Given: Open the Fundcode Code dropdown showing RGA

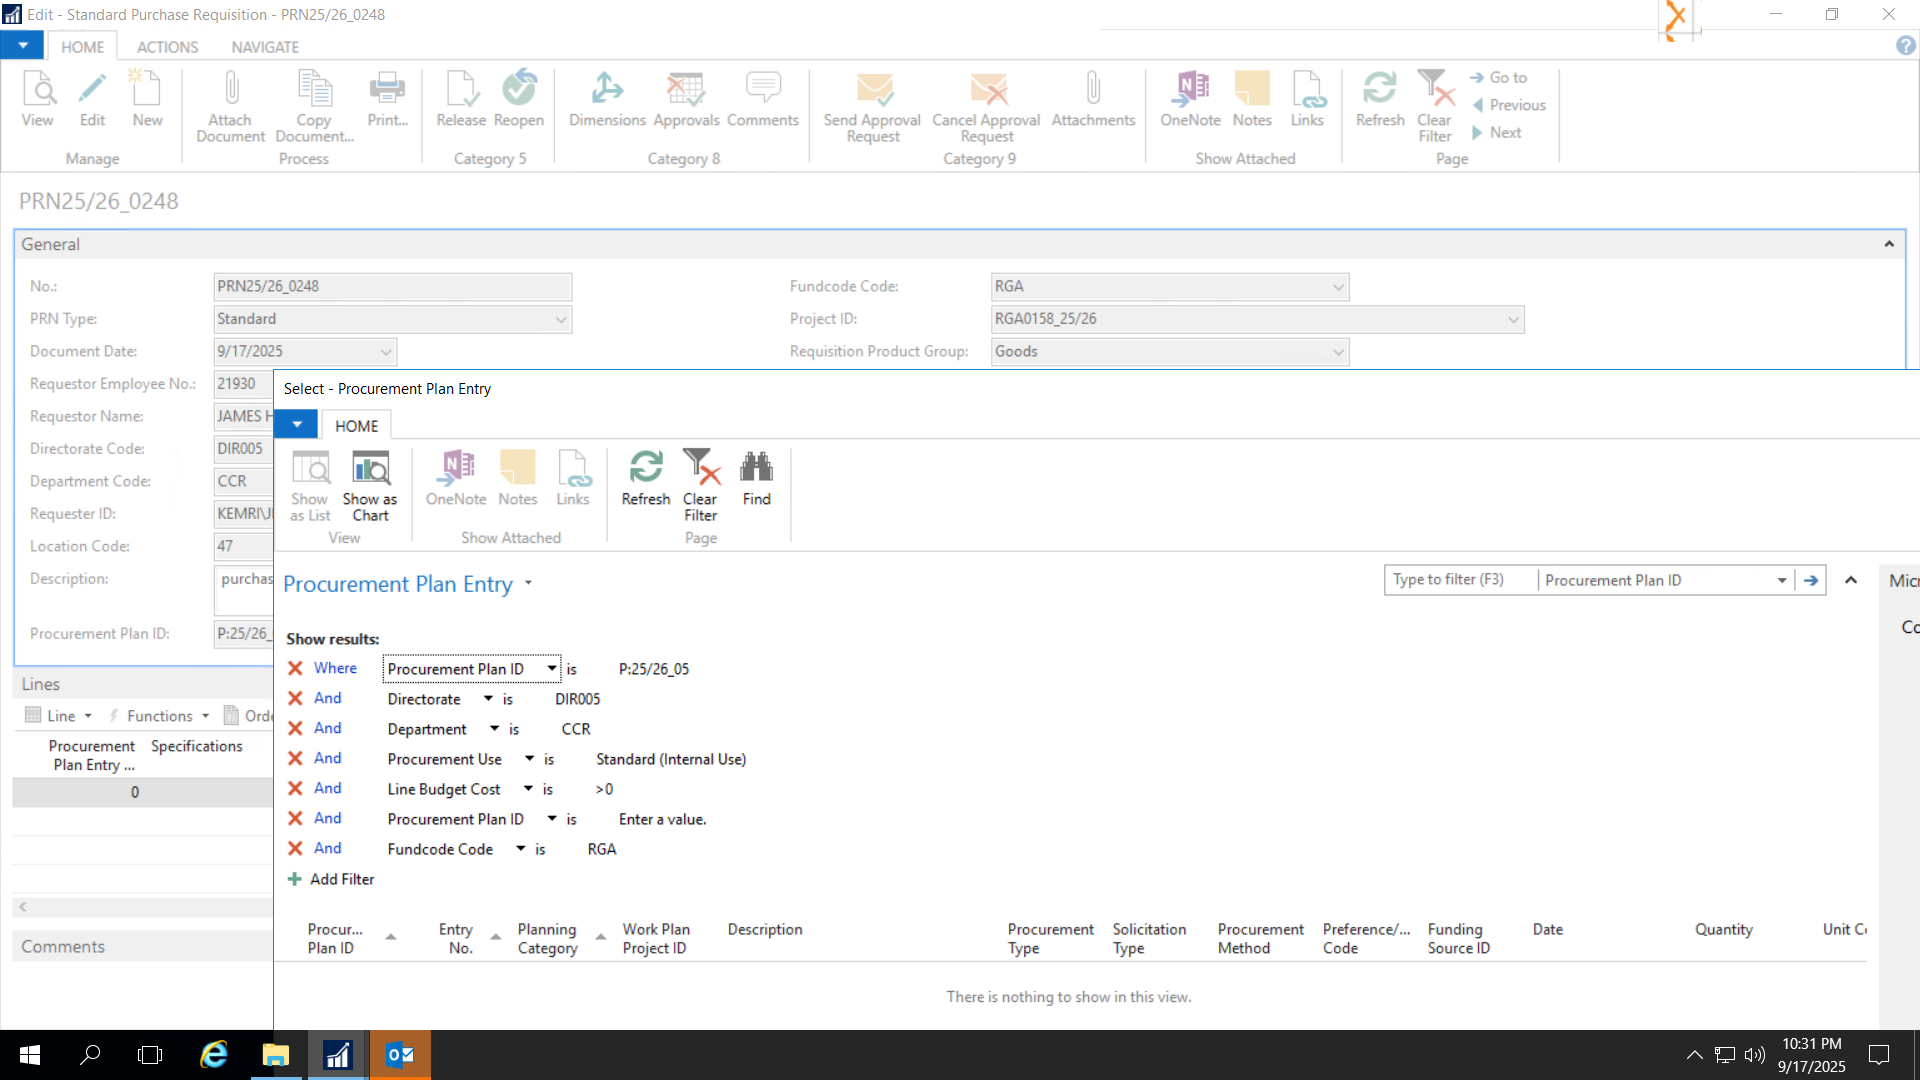Looking at the screenshot, I should tap(1338, 287).
